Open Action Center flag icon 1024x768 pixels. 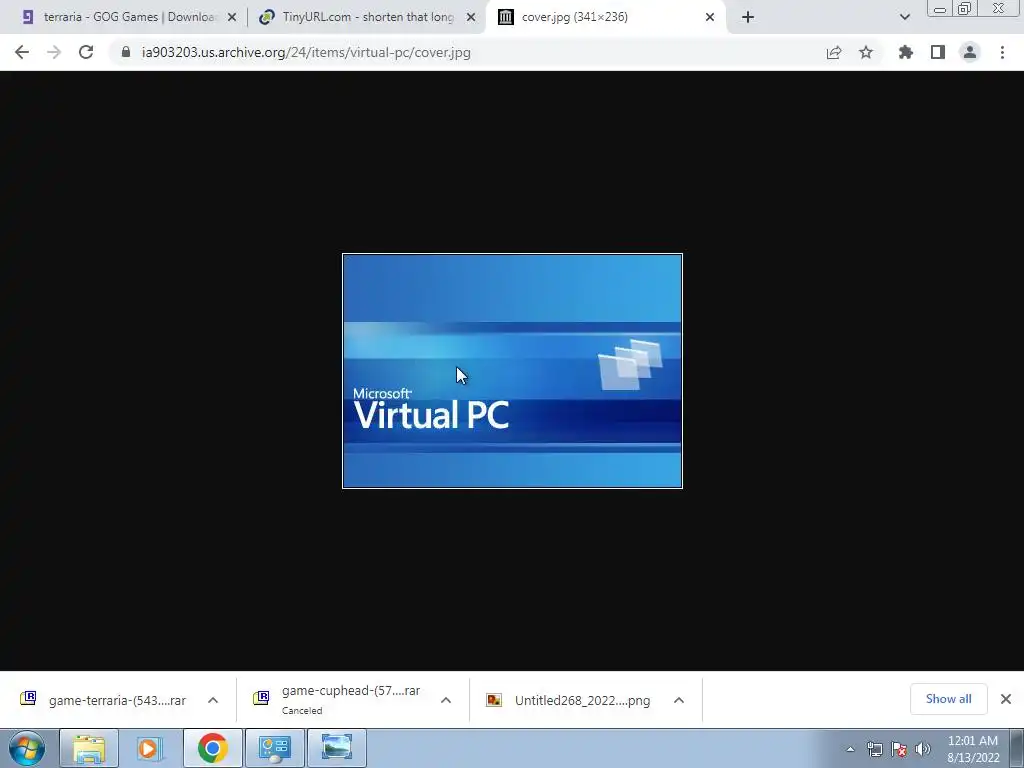(x=899, y=749)
